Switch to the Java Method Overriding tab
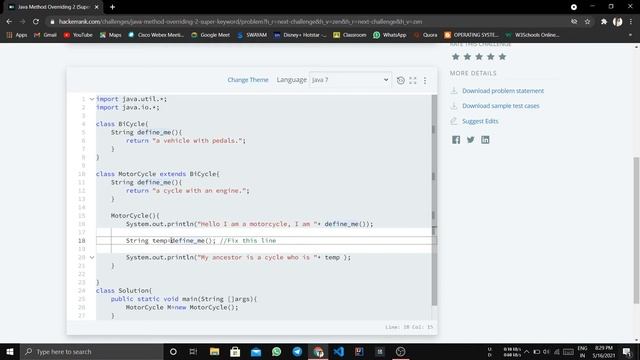 coord(53,7)
